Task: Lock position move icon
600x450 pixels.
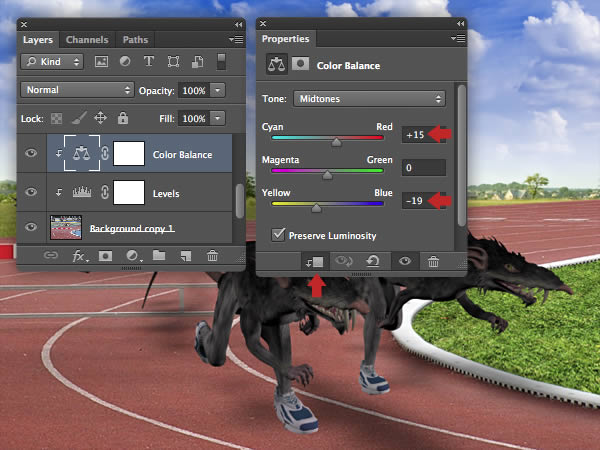Action: coord(101,118)
